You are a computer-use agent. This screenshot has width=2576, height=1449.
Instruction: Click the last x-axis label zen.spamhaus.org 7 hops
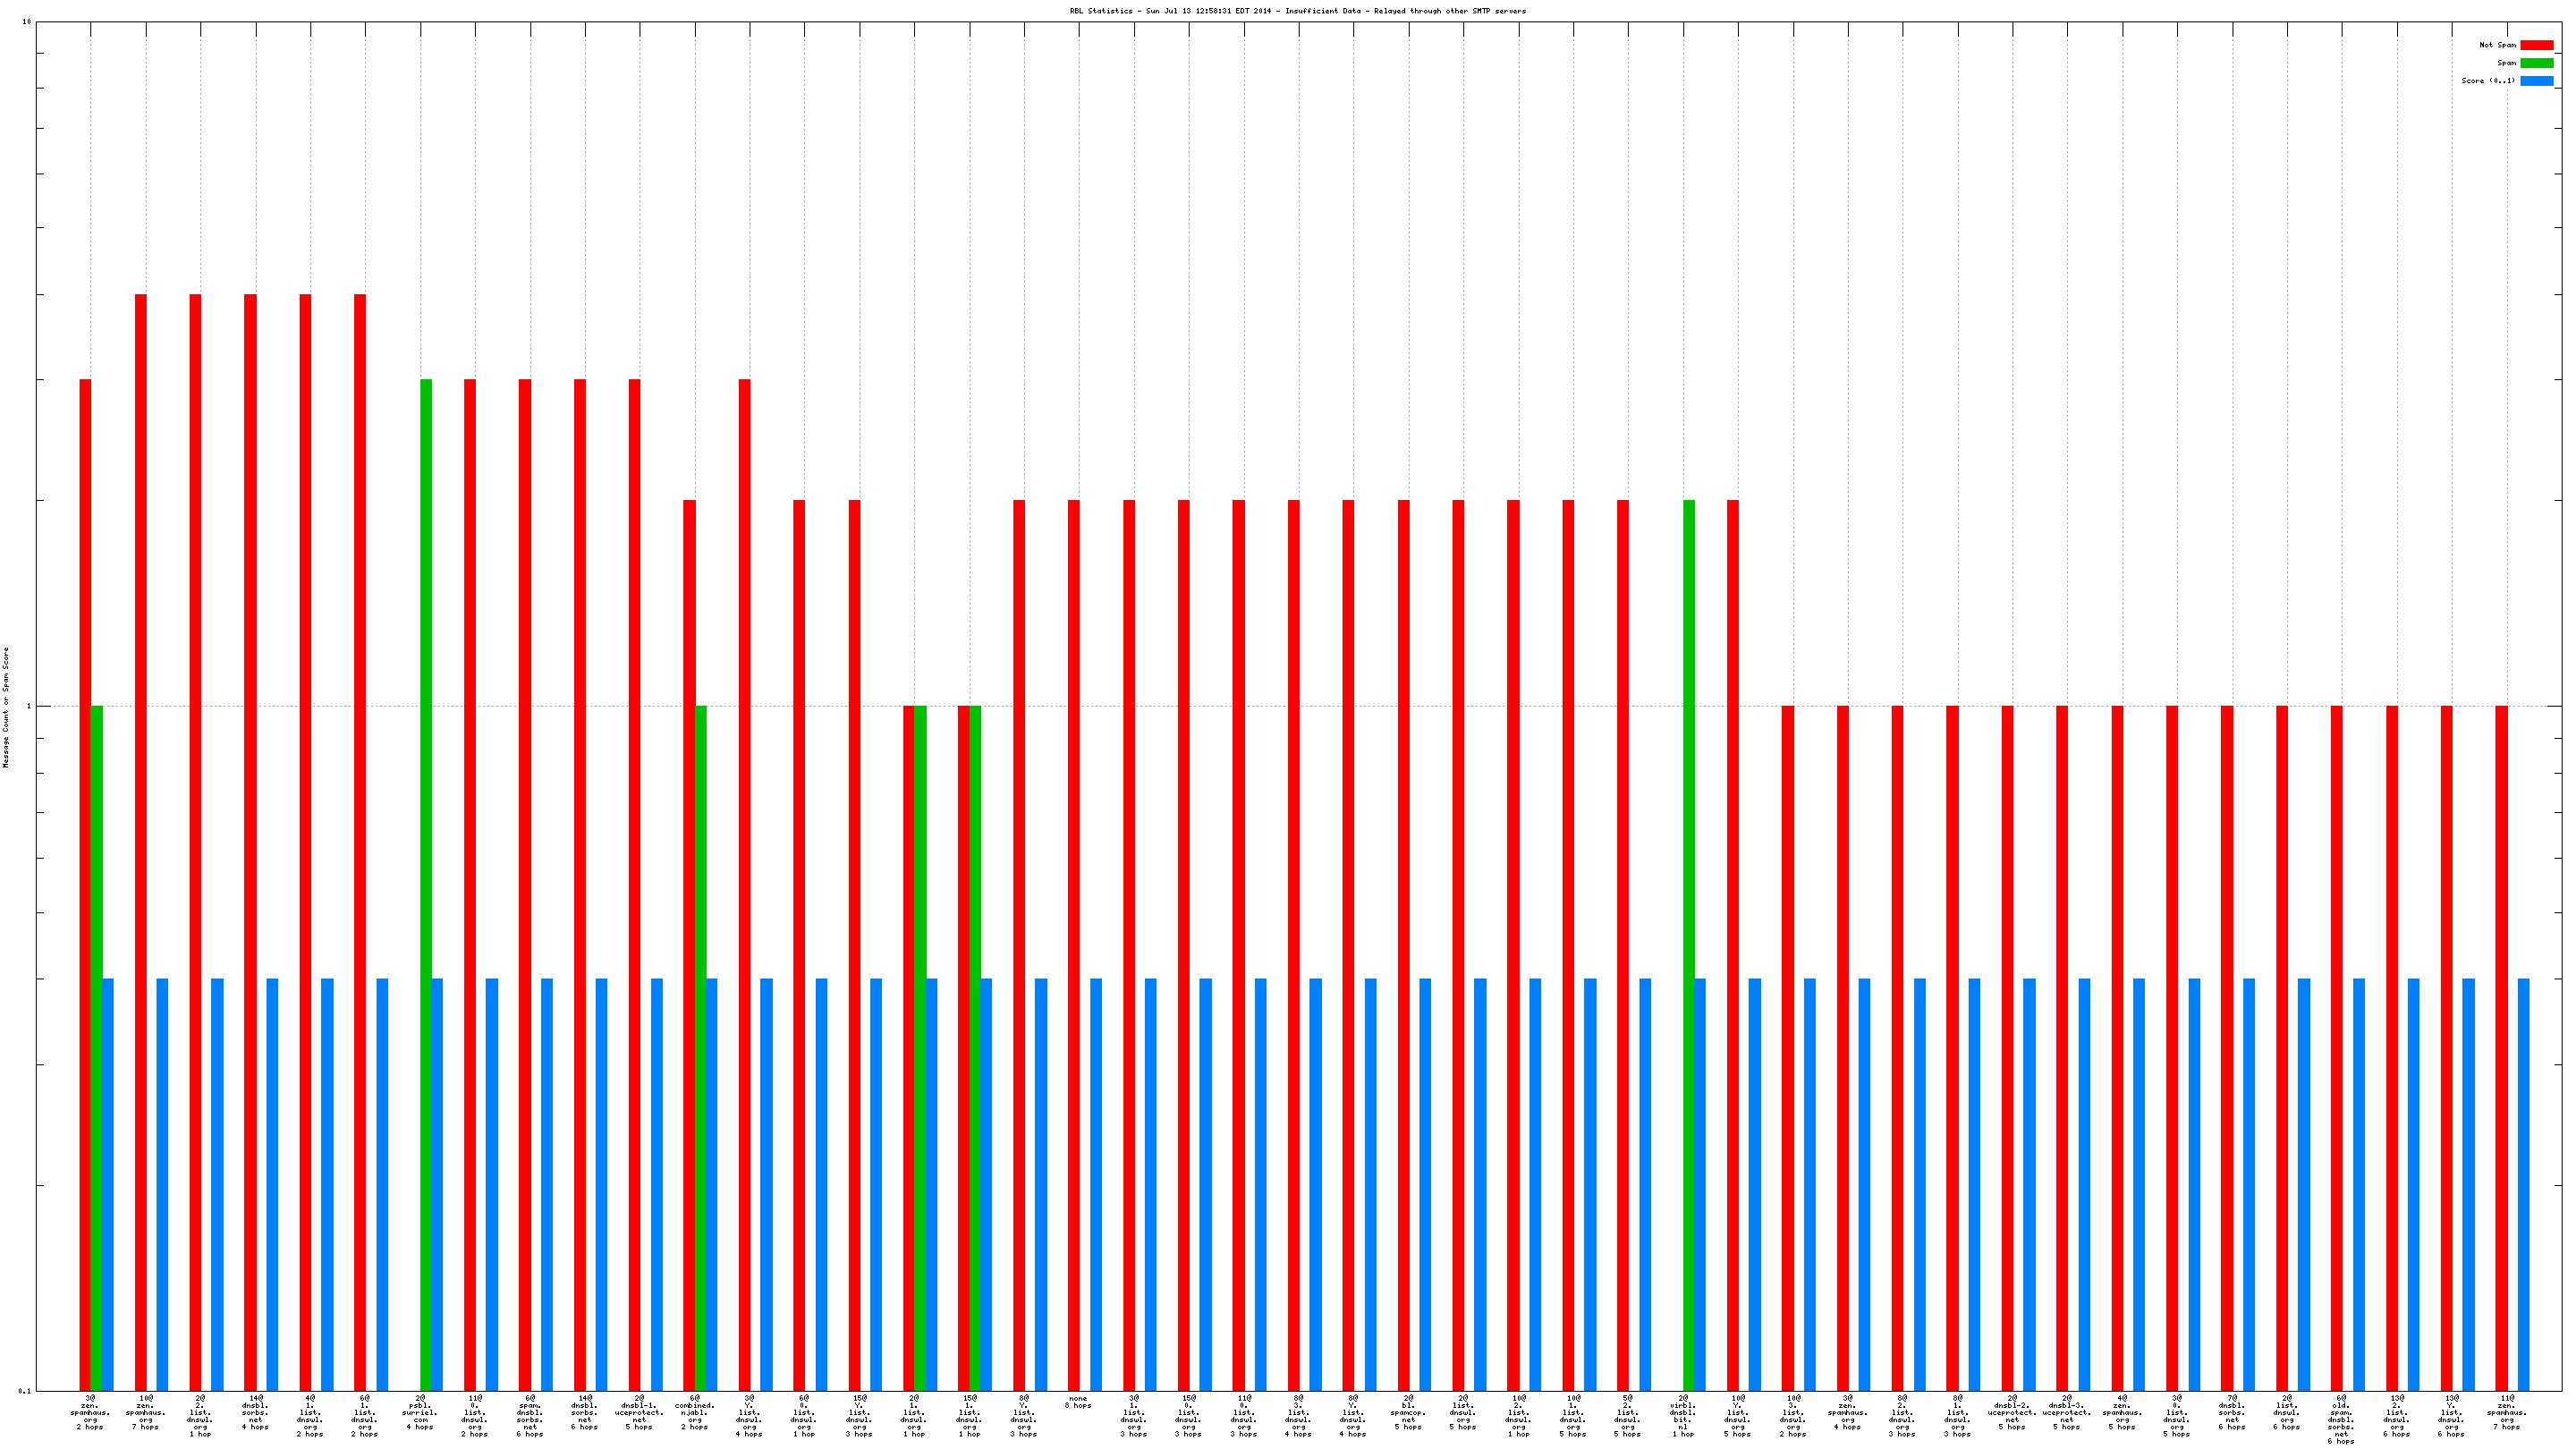click(x=2506, y=1413)
